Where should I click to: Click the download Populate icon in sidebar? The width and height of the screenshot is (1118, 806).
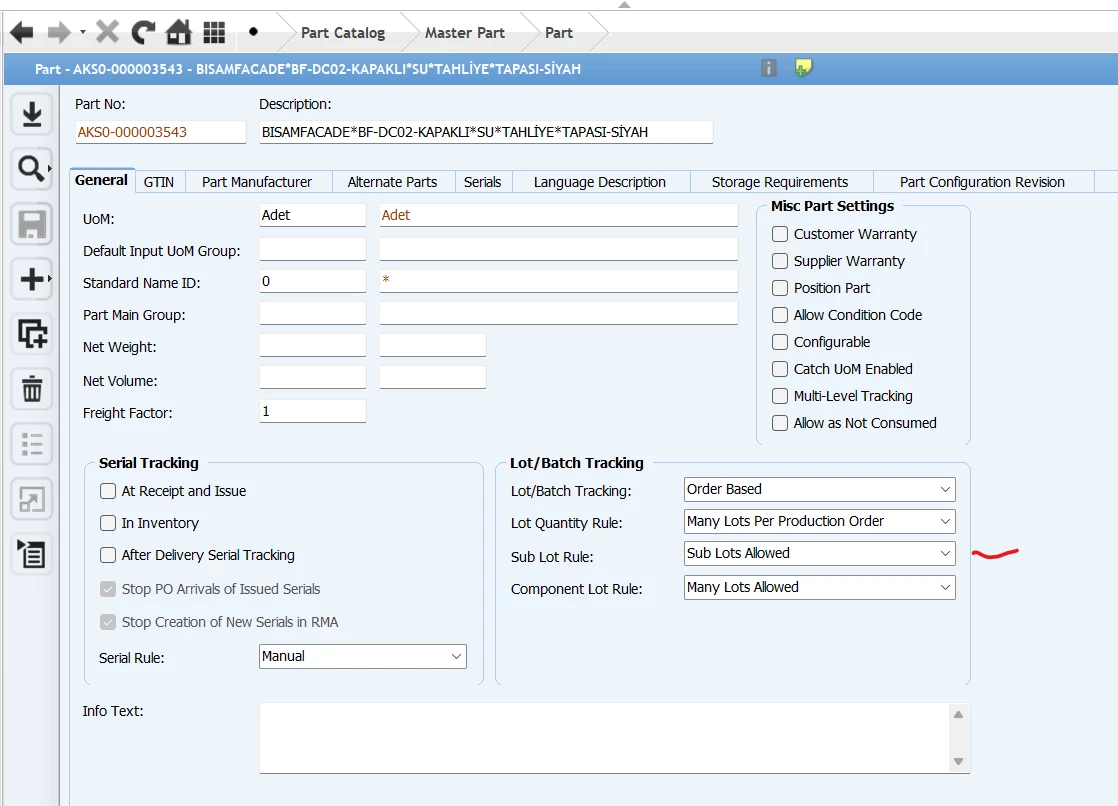pos(32,115)
